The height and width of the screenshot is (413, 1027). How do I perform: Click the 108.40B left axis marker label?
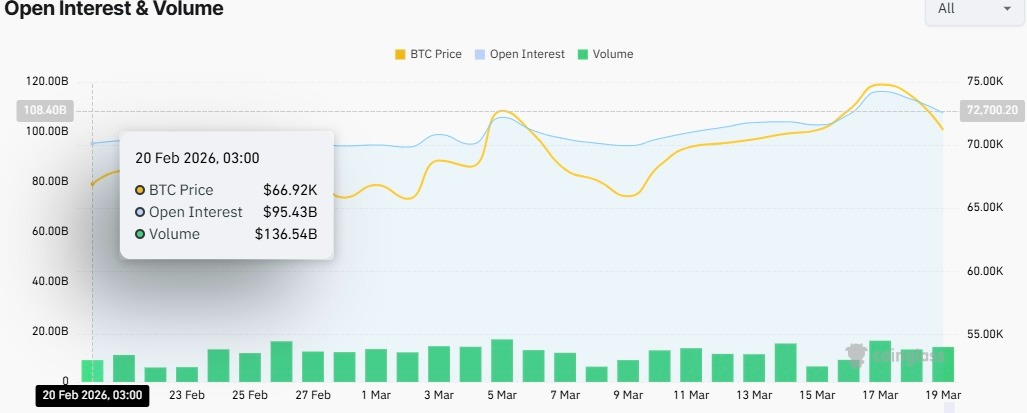coord(42,111)
